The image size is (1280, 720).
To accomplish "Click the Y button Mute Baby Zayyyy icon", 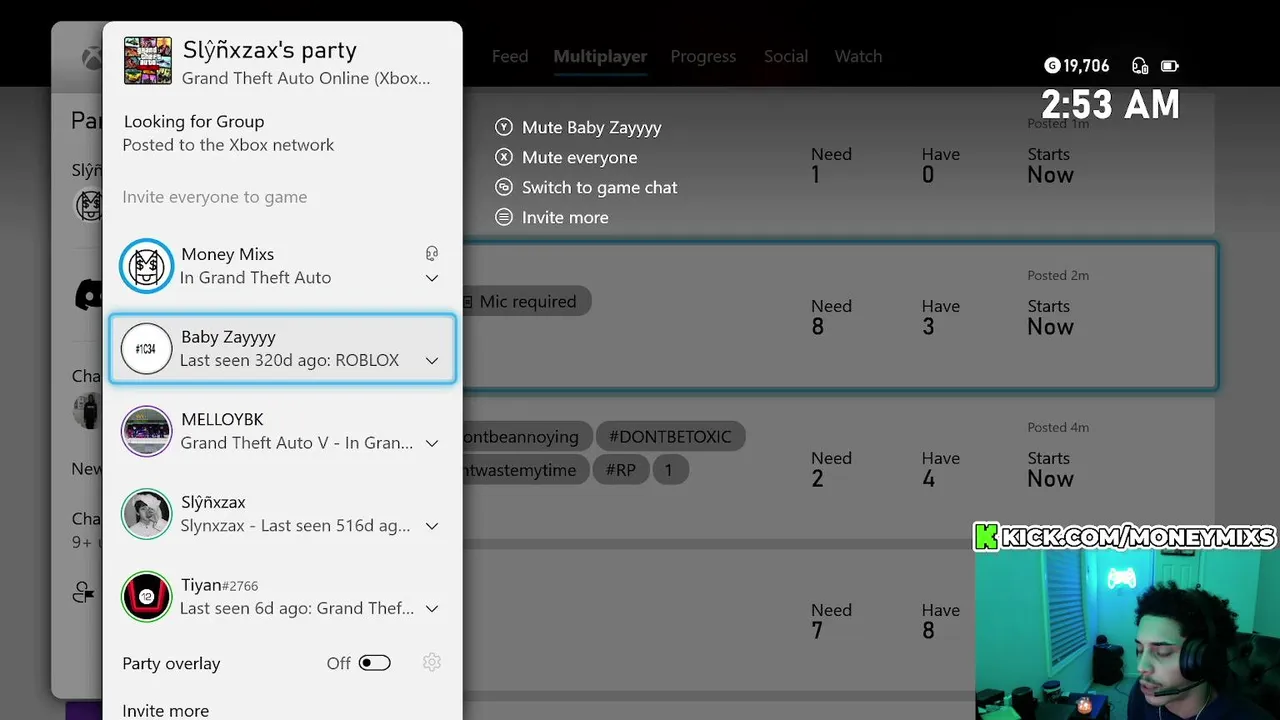I will point(504,127).
